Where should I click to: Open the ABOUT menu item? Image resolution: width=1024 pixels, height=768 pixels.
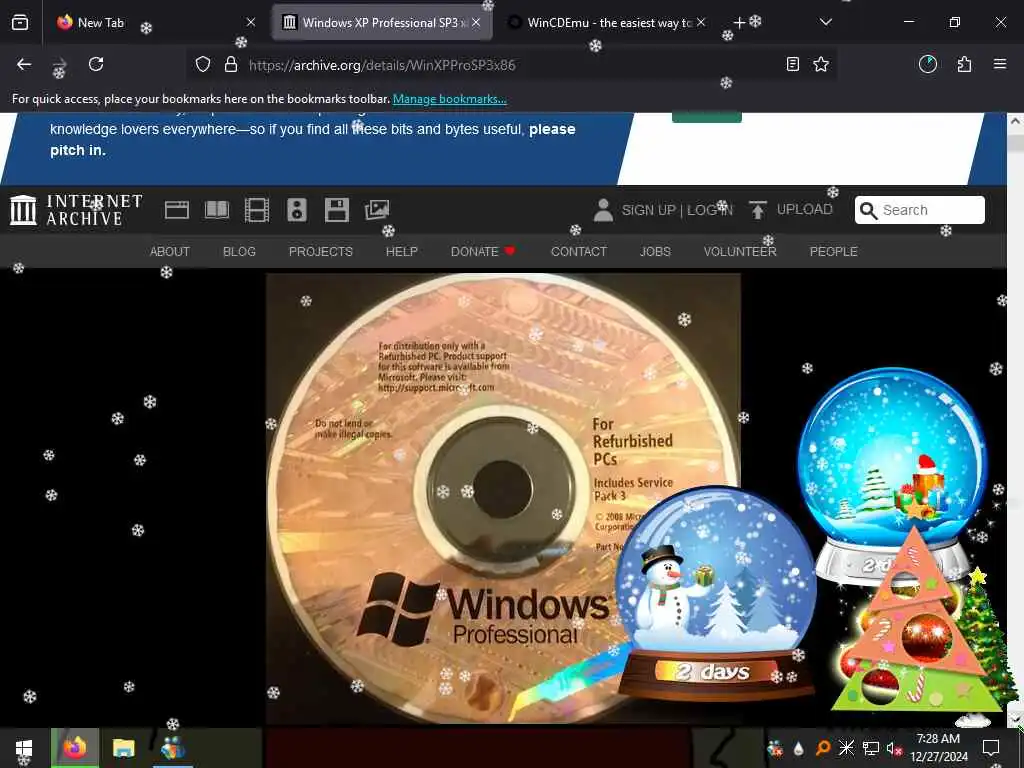pos(170,251)
